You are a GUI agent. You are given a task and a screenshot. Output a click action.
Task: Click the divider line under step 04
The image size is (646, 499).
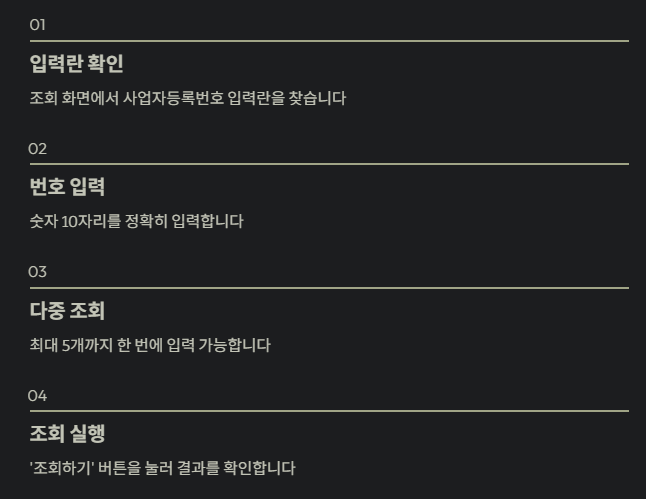pyautogui.click(x=329, y=411)
